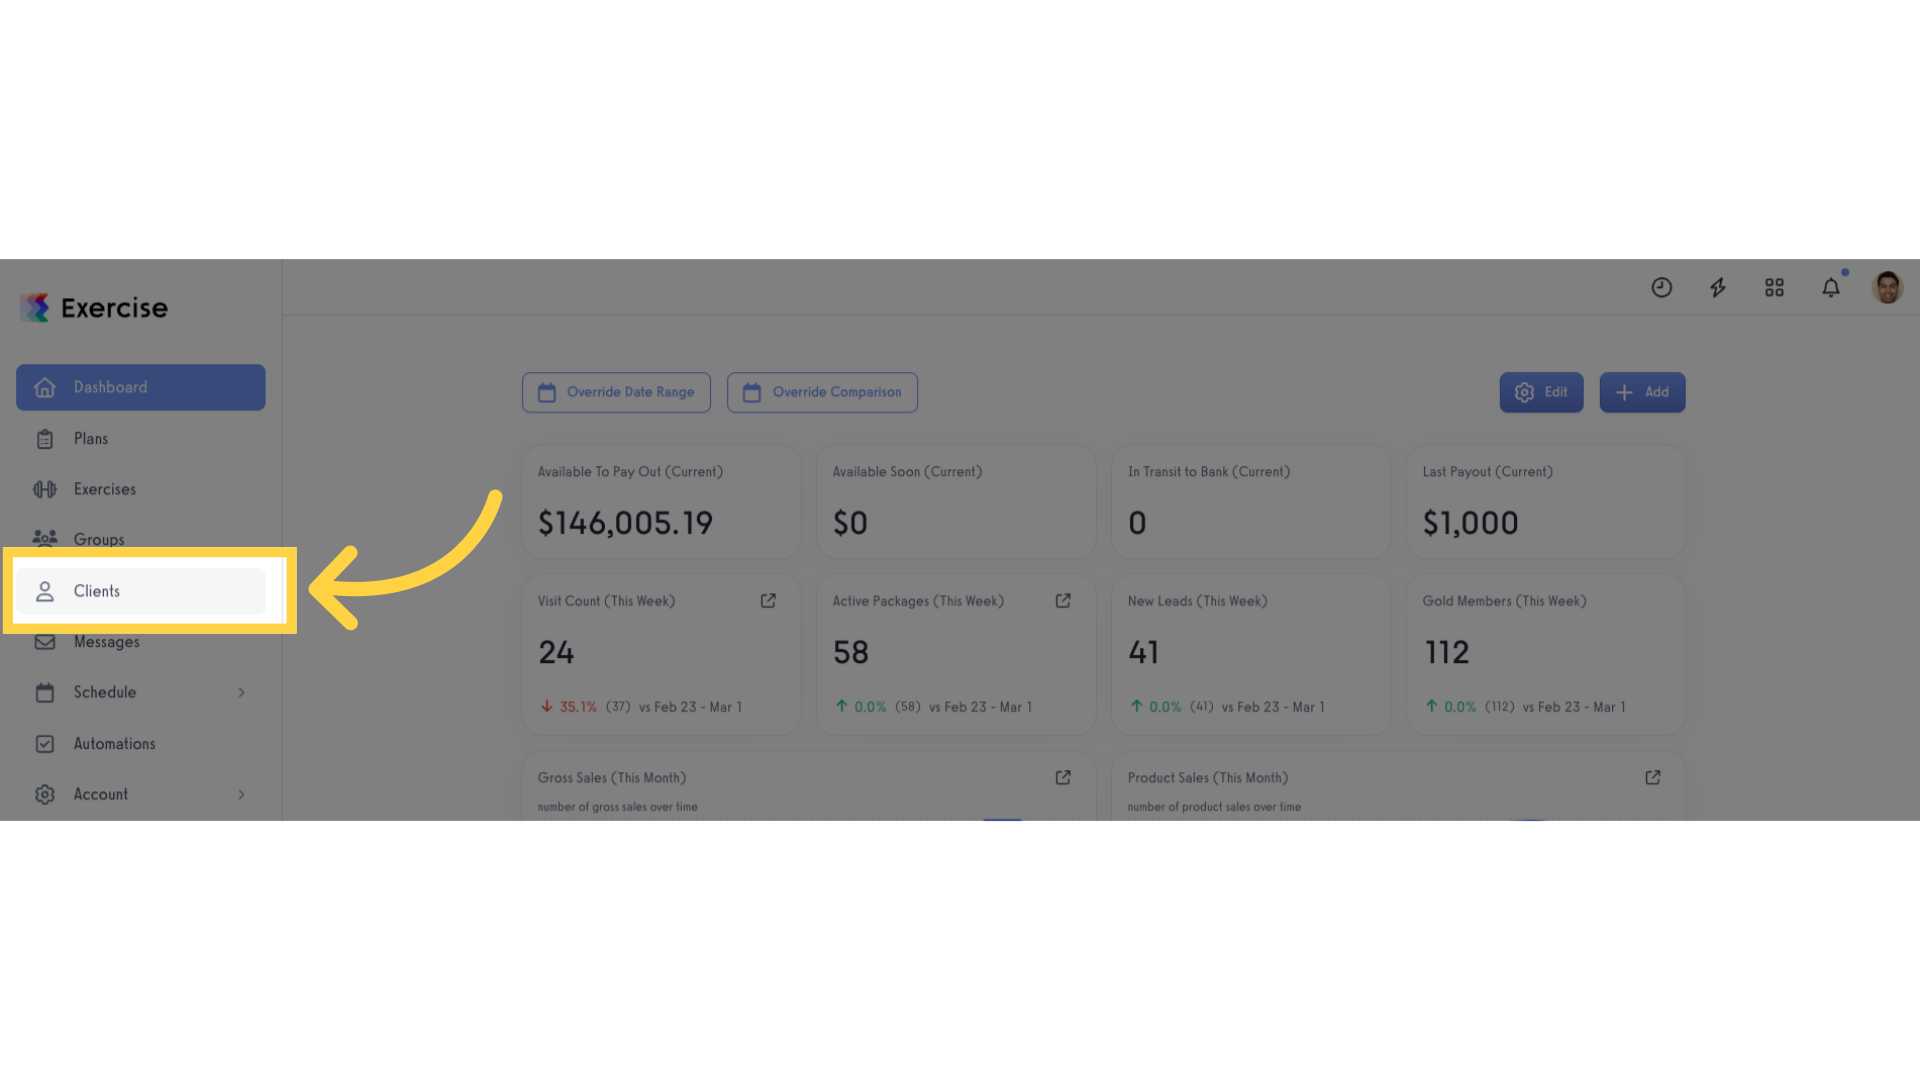Go to Exercises in the sidebar
The image size is (1920, 1080).
coord(141,489)
